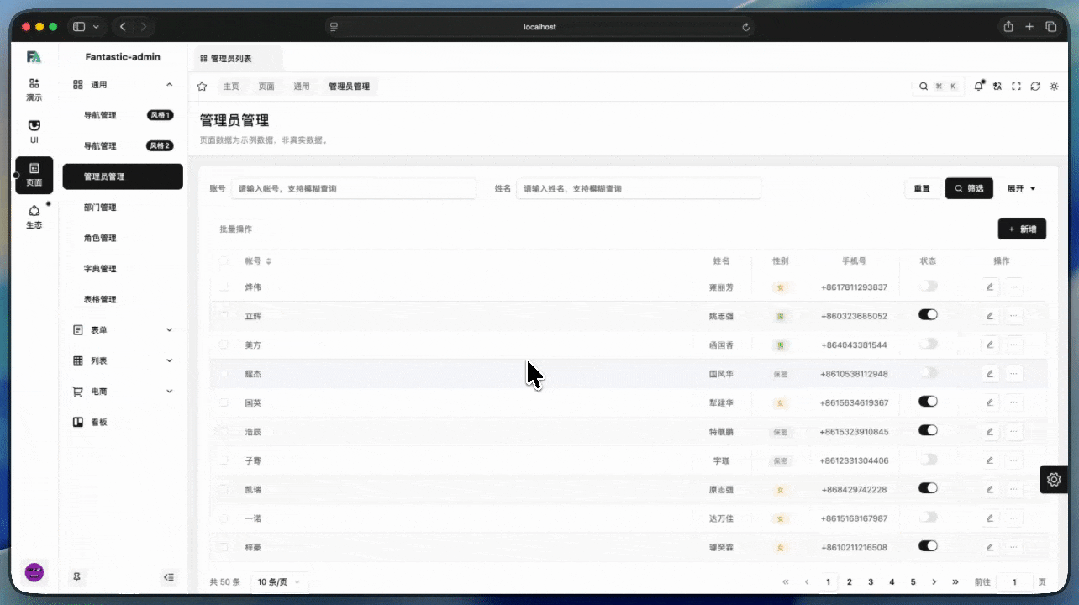Open the 演示 section in the main sidebar

(34, 89)
